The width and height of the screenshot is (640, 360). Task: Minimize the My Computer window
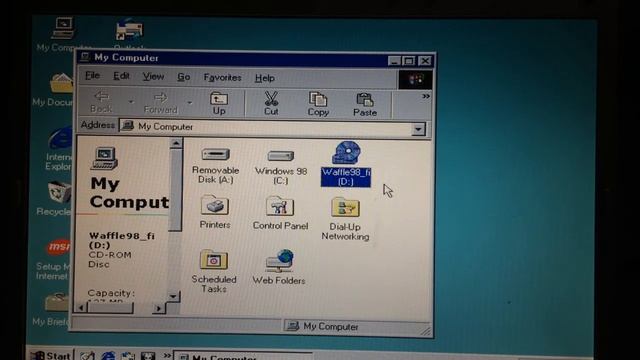[x=394, y=61]
